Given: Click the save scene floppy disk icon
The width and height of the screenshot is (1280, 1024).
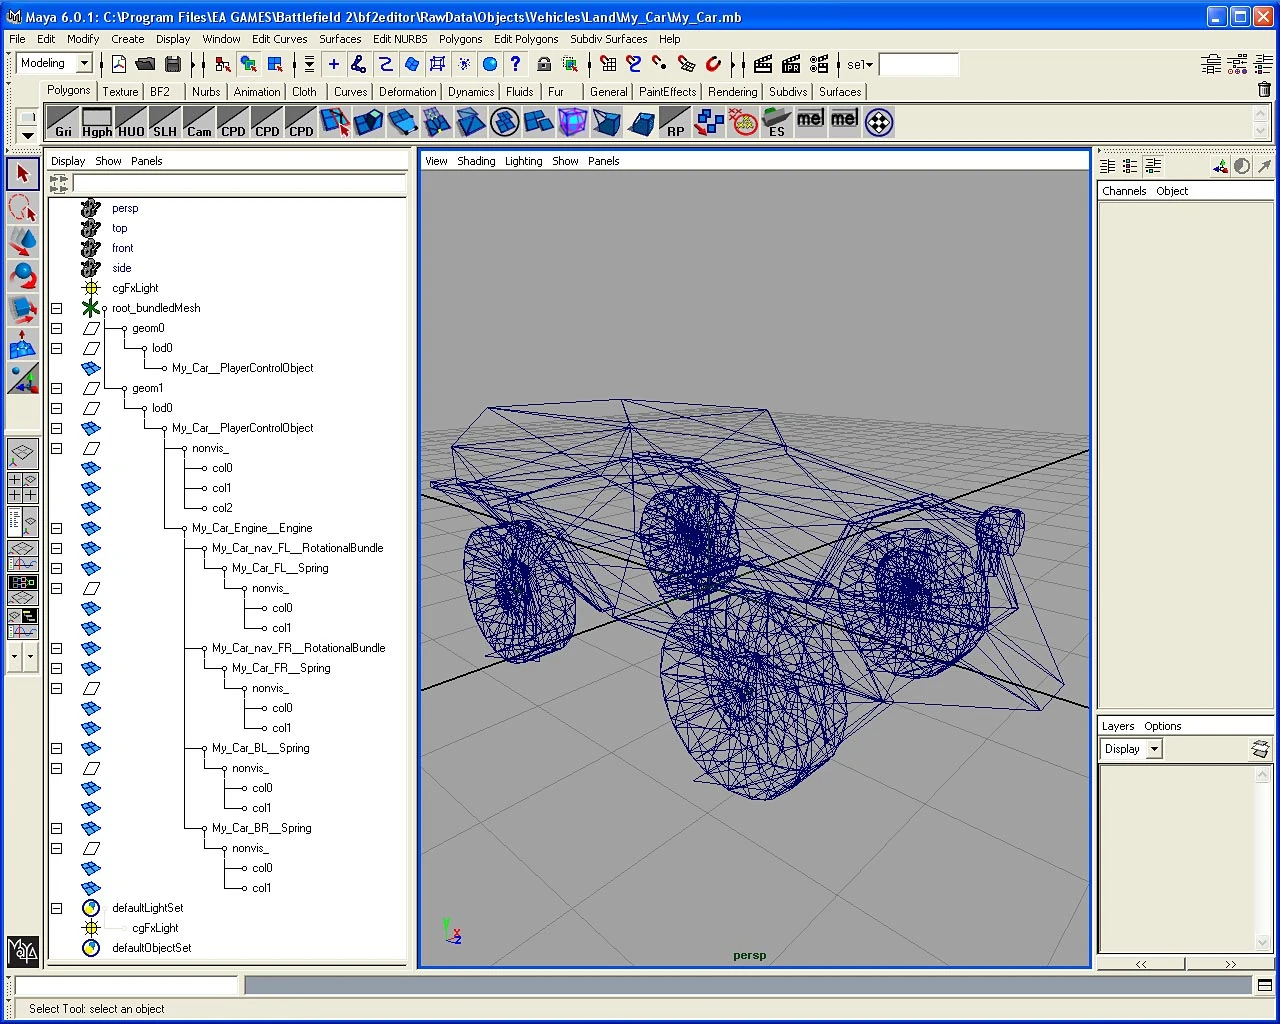Looking at the screenshot, I should [173, 64].
